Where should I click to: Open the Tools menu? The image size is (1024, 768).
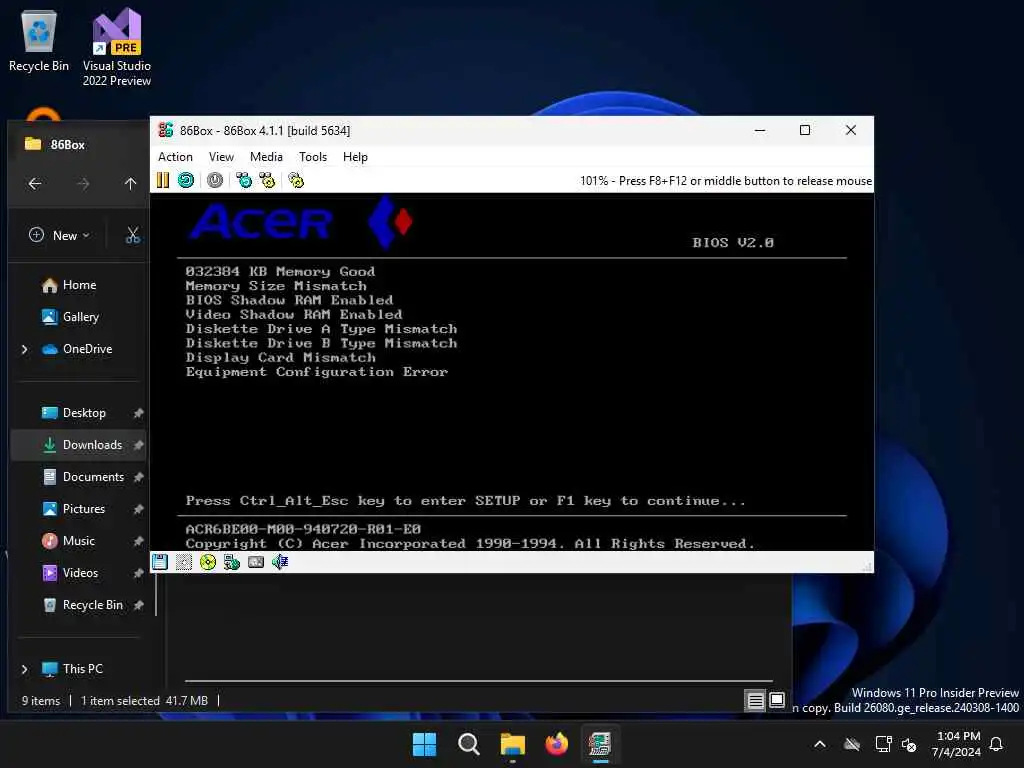point(313,157)
